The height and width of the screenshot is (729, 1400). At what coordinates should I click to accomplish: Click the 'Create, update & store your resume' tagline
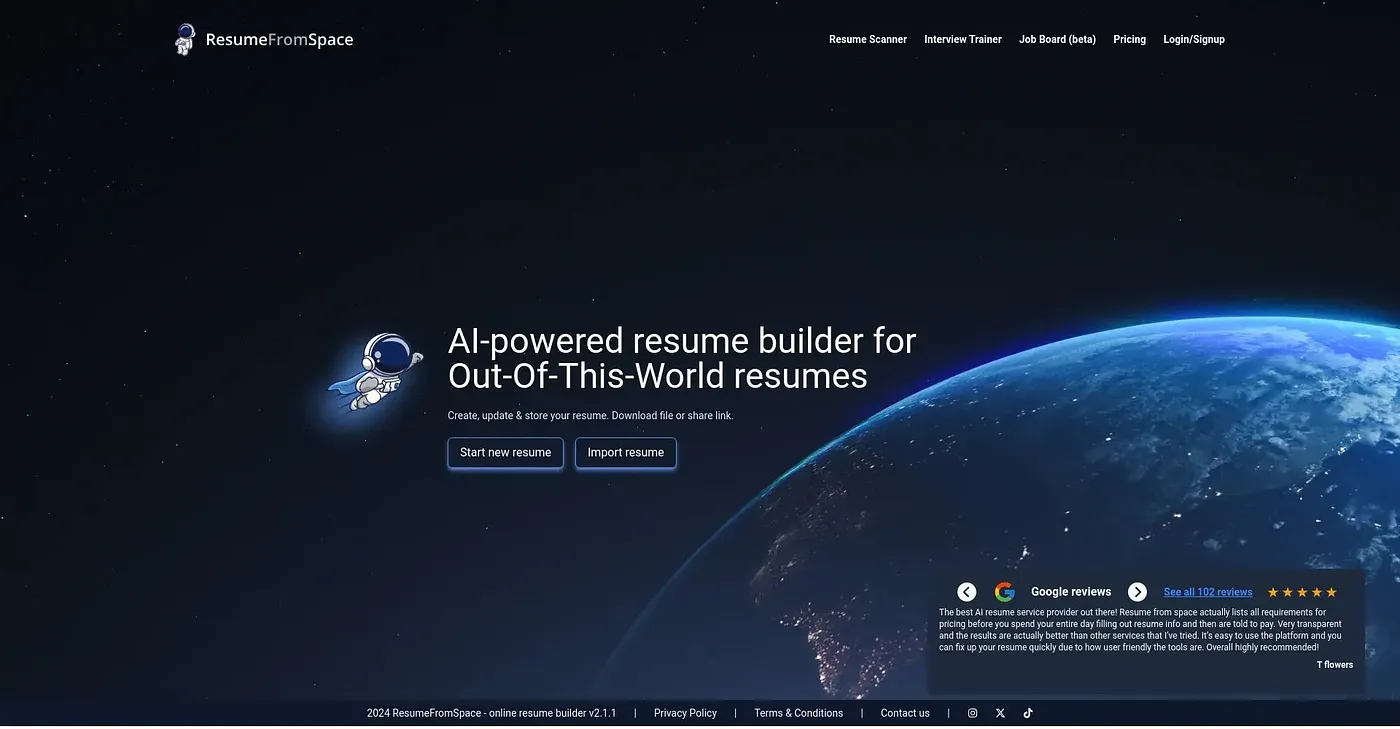point(590,415)
